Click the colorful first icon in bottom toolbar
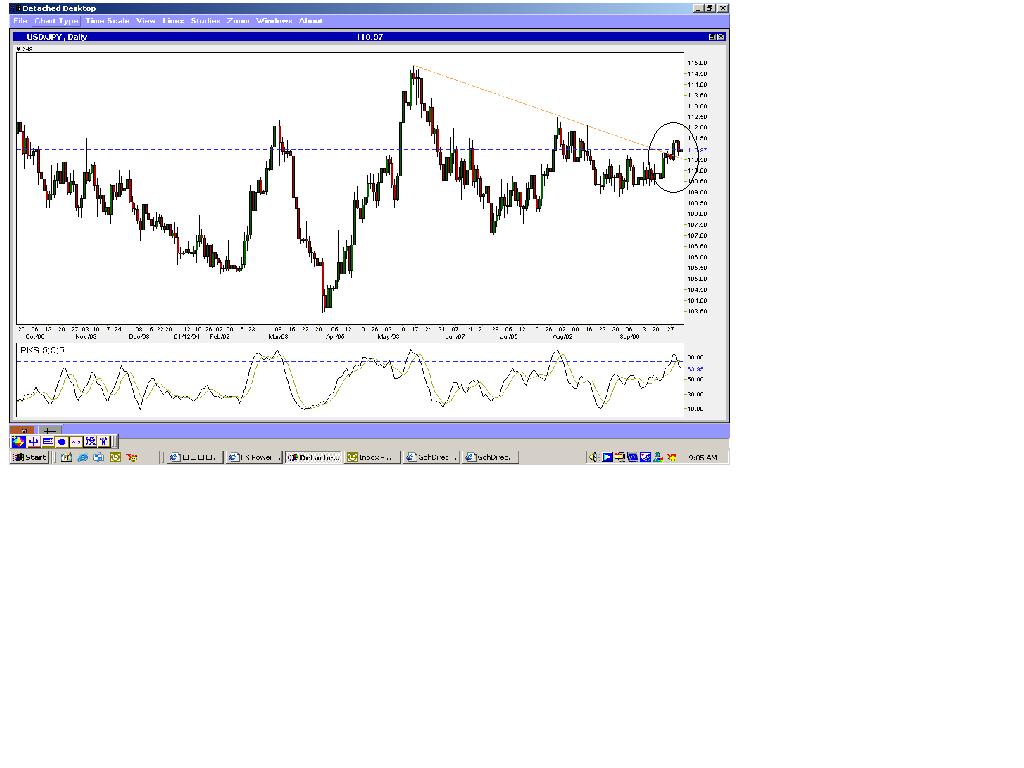Screen dimensions: 1024x768 [18, 441]
